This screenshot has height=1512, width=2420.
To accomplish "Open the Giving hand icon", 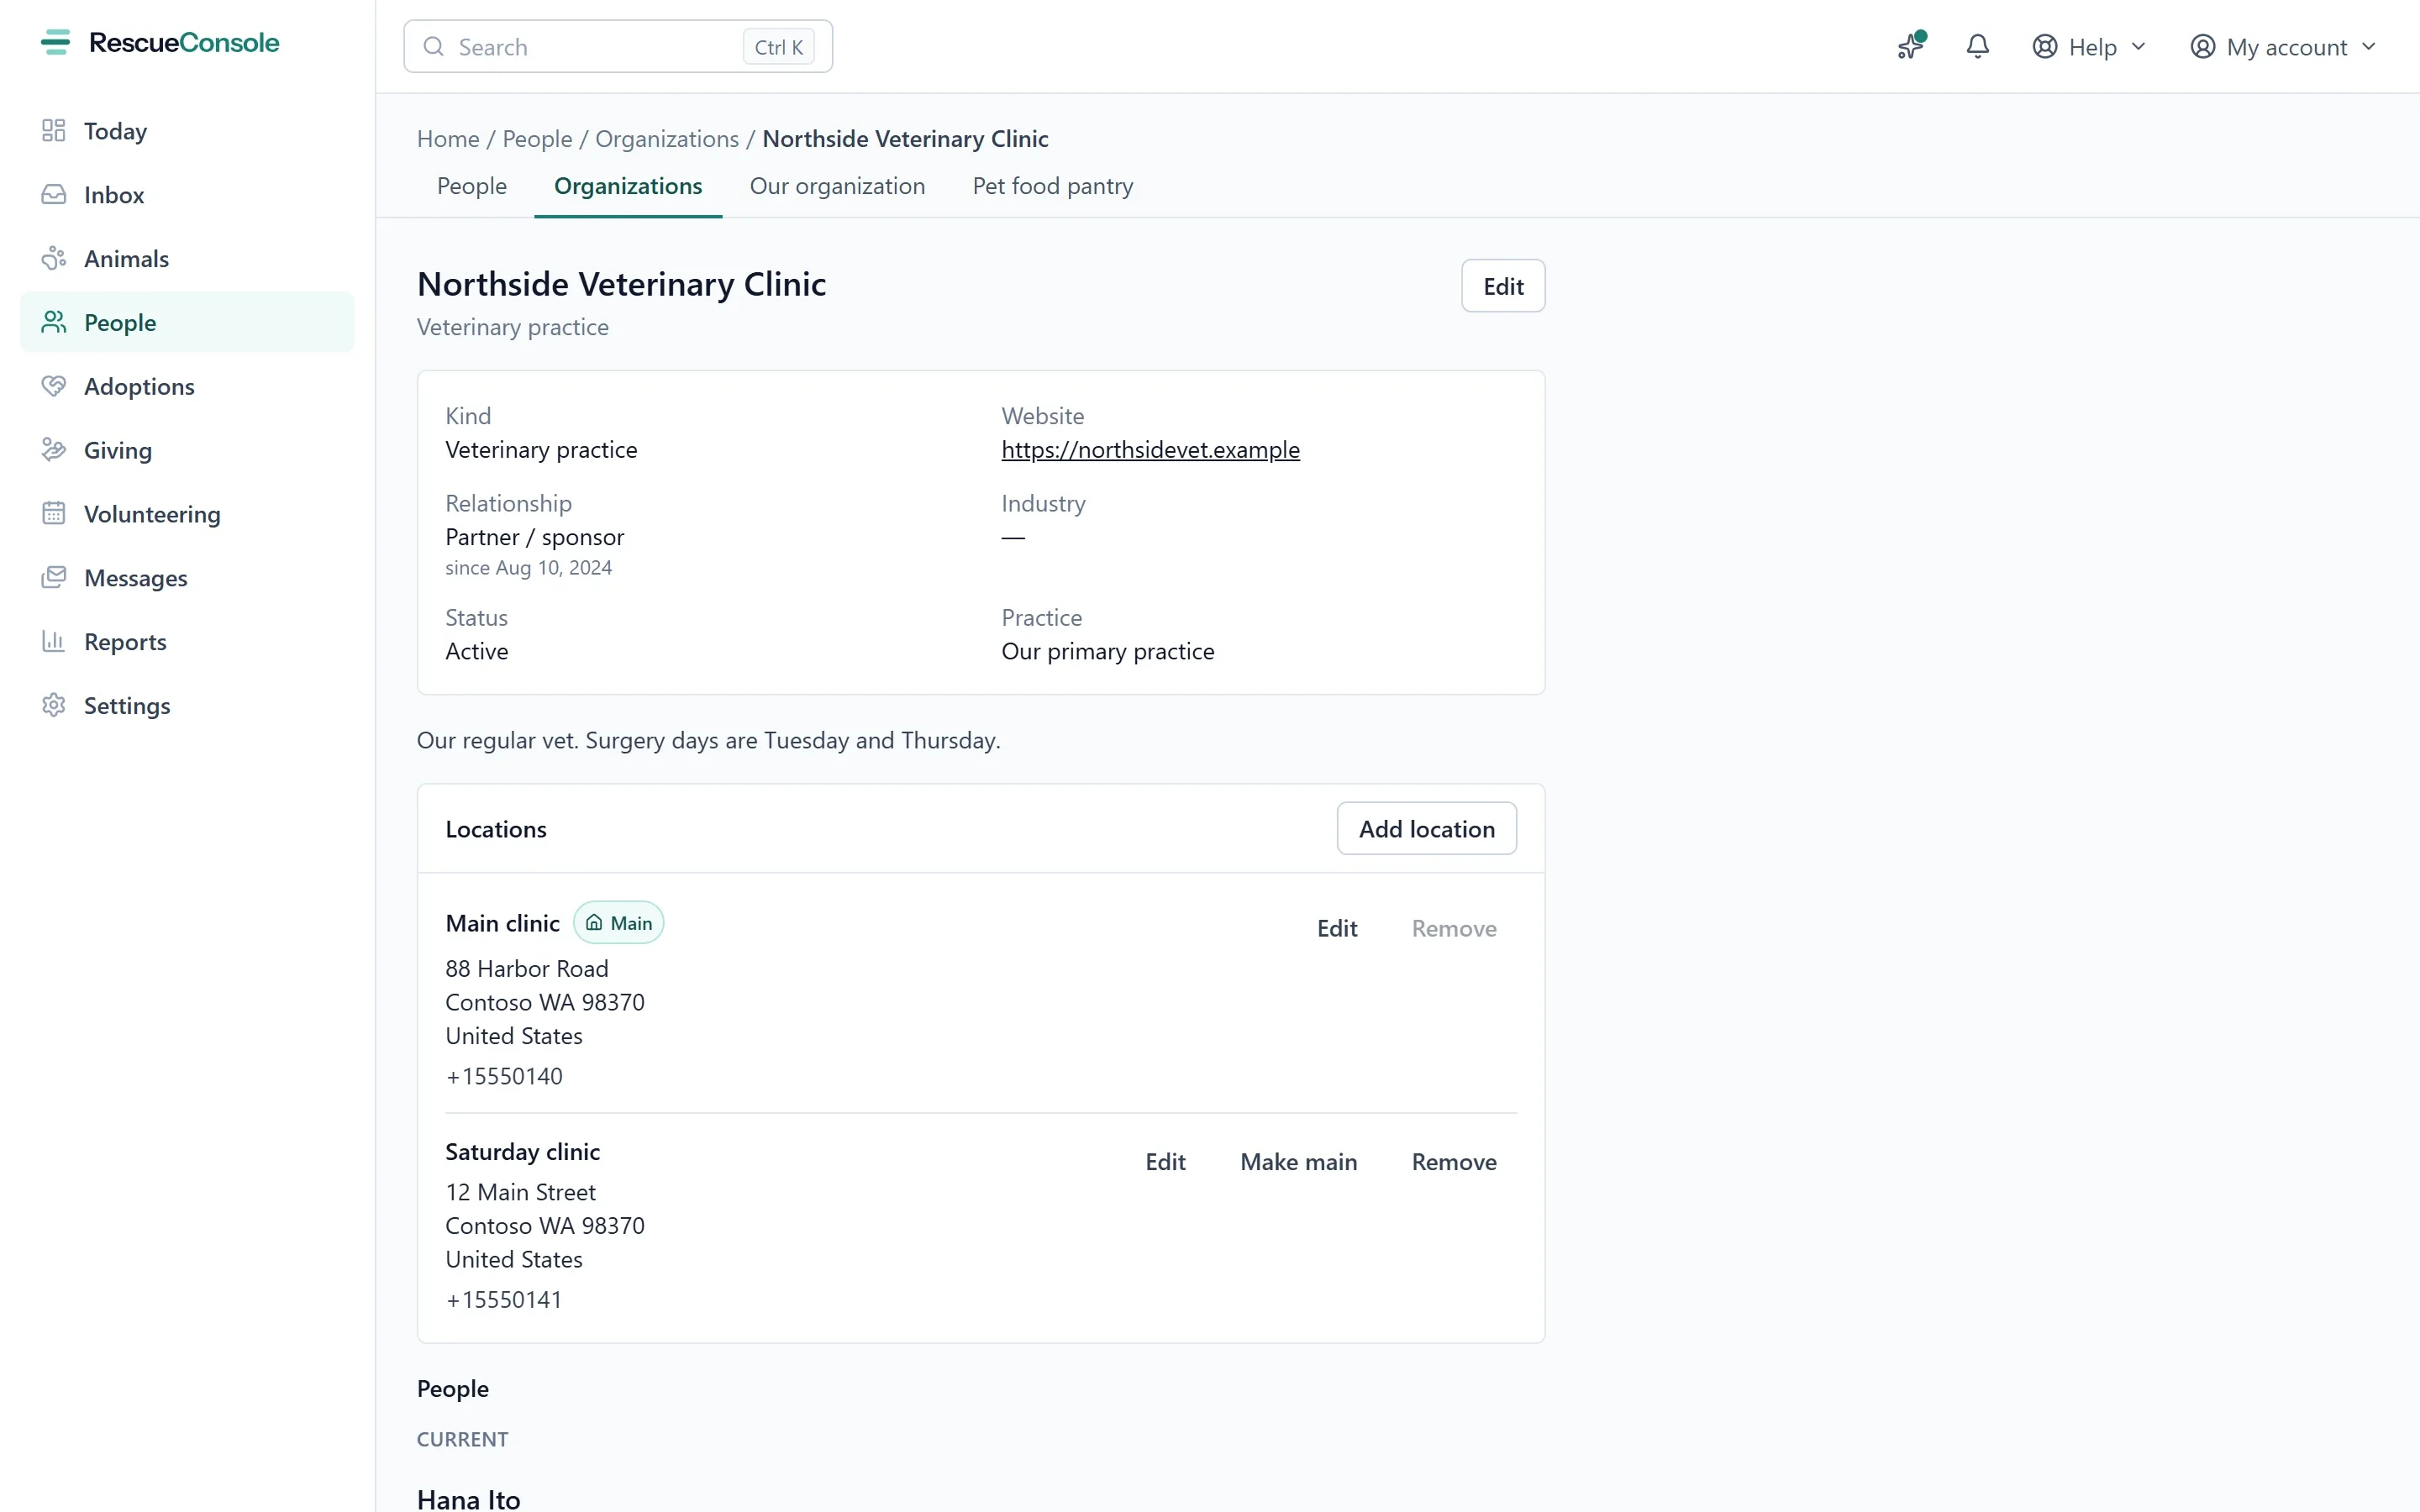I will 54,450.
